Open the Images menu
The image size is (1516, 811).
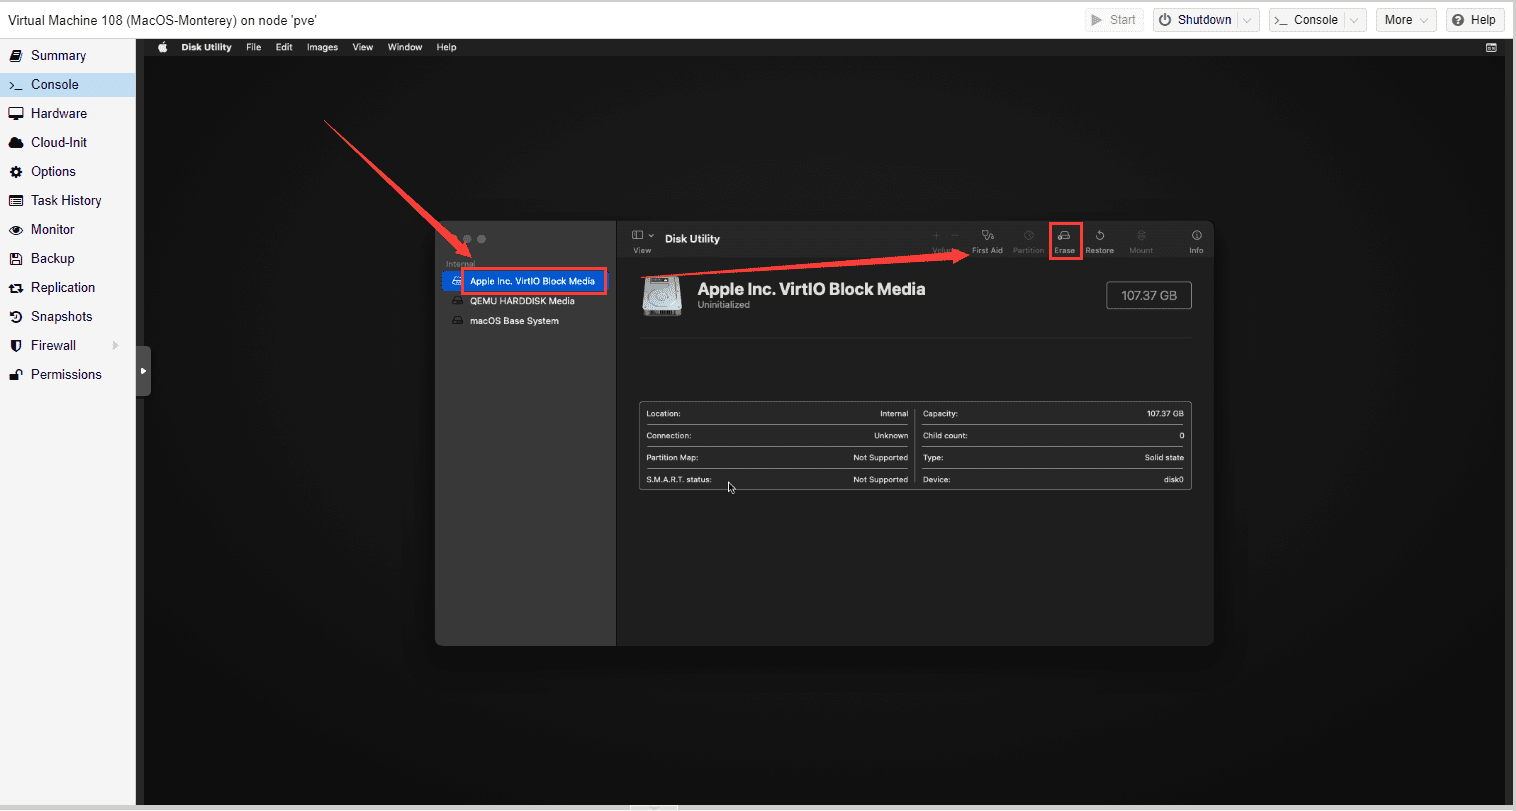(322, 47)
